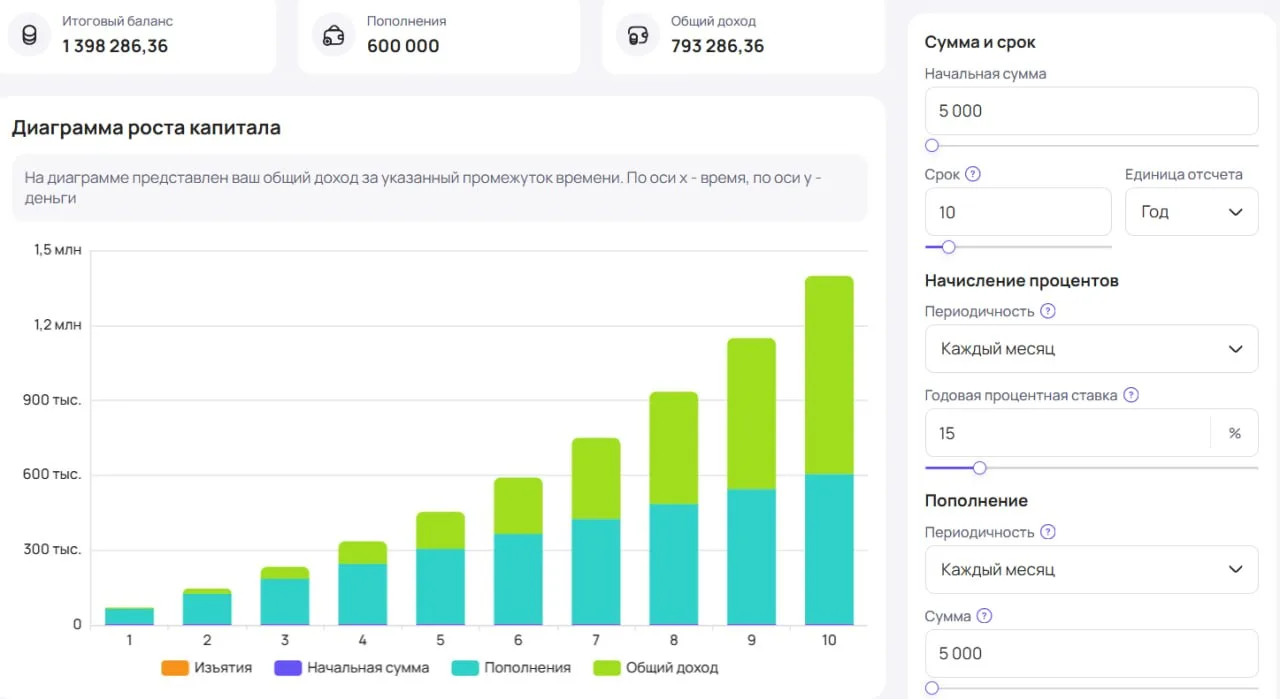Click the annual interest rate field showing 15
This screenshot has width=1280, height=699.
1068,433
